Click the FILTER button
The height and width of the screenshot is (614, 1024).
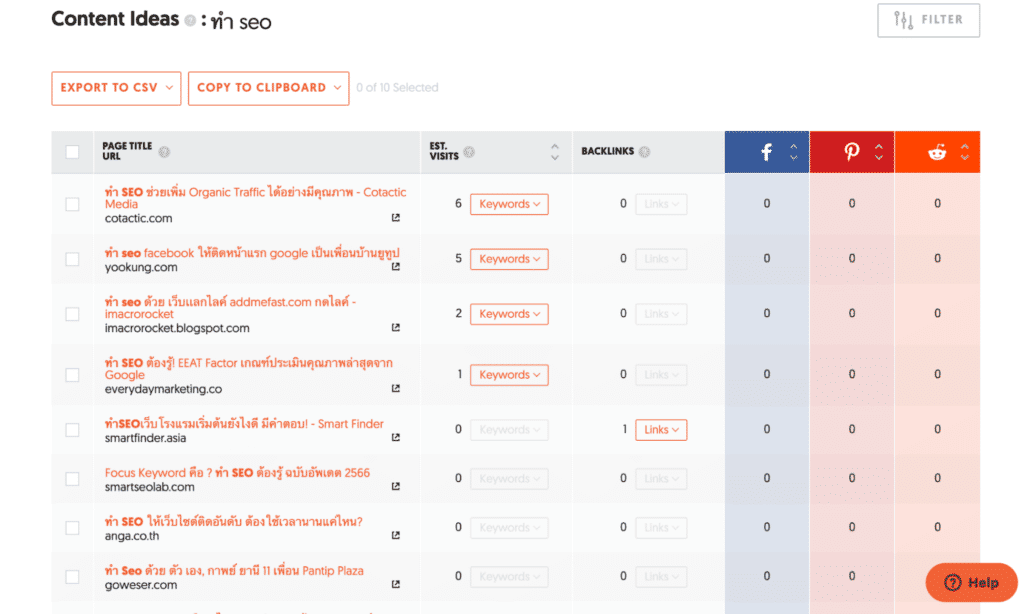(928, 20)
